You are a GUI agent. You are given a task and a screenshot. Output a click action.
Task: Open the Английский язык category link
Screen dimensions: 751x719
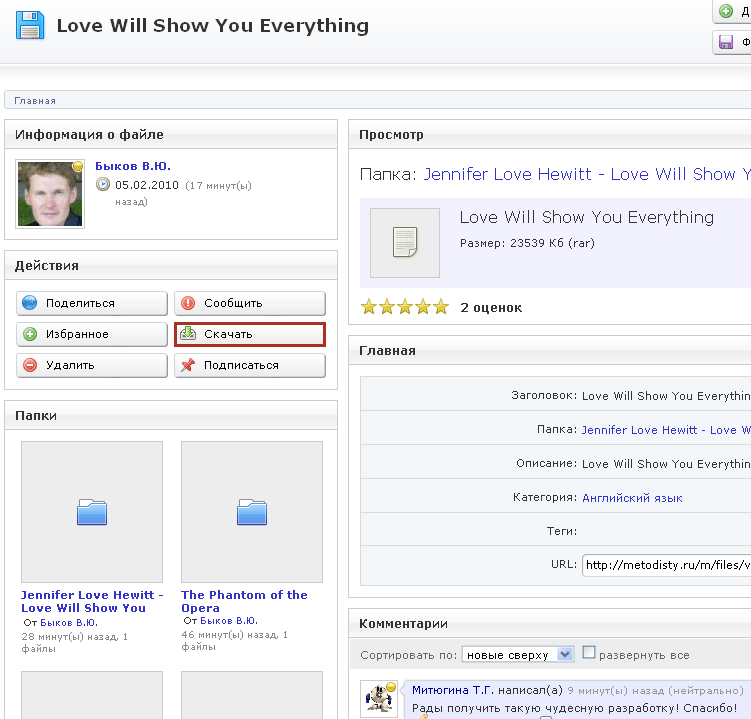click(632, 498)
